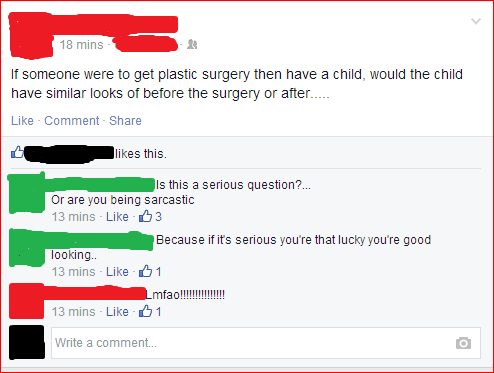Attach a photo using the camera icon

pos(463,343)
